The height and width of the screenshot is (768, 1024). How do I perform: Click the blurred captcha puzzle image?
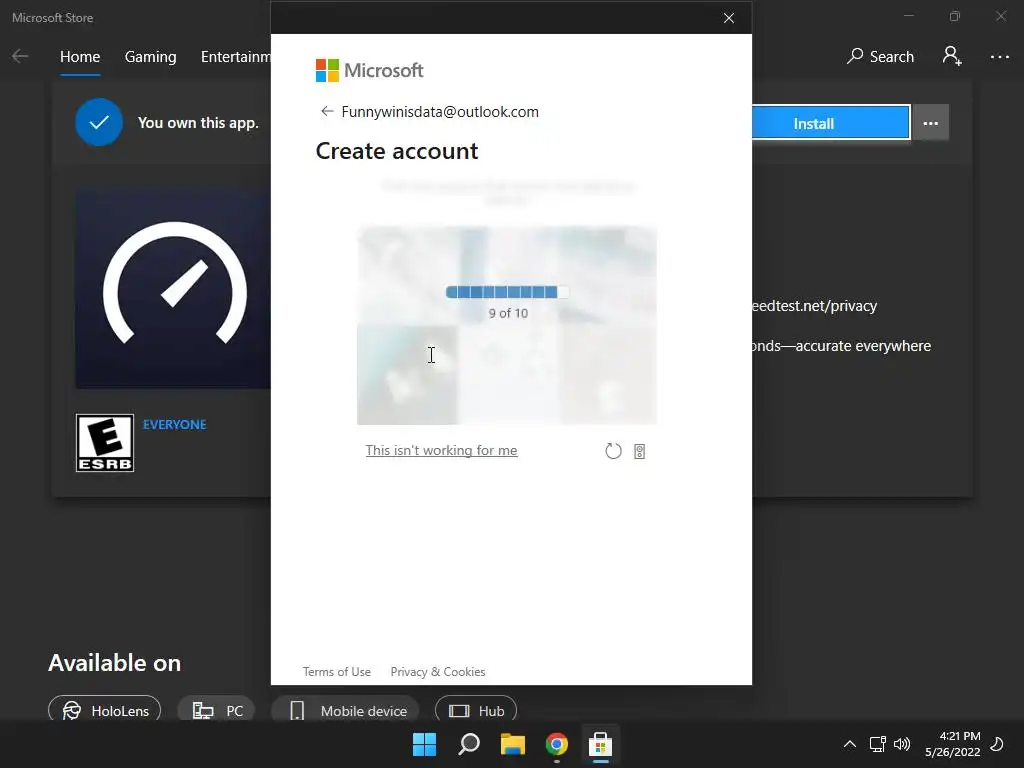tap(507, 325)
